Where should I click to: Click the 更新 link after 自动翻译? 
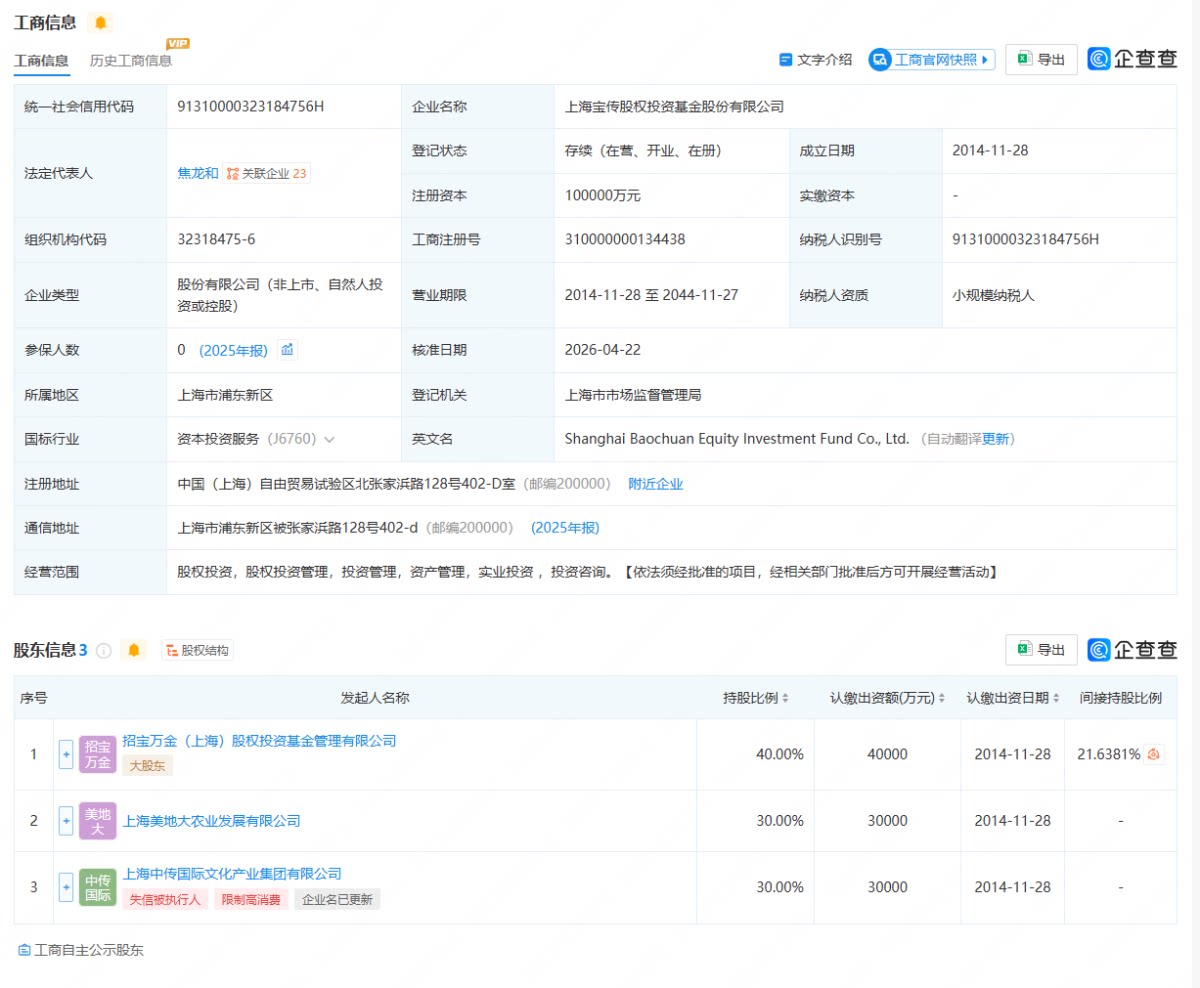tap(996, 439)
